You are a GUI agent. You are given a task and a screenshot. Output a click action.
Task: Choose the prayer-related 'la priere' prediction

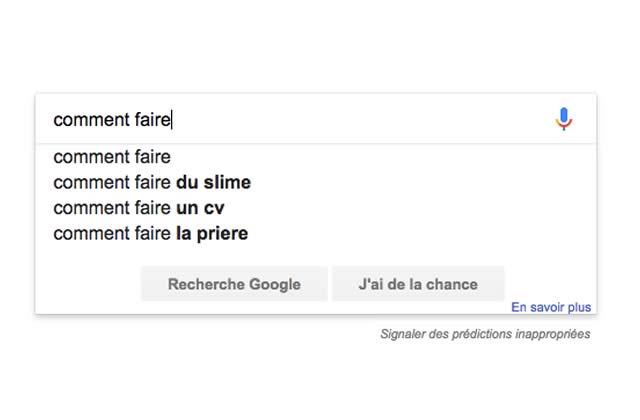pos(150,234)
